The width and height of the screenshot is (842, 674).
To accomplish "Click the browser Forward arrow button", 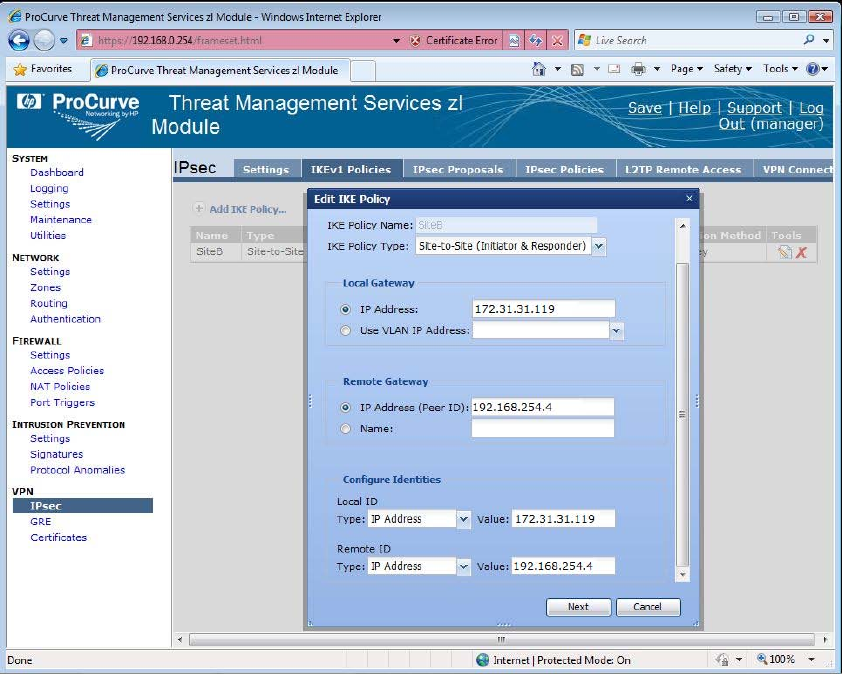I will pyautogui.click(x=44, y=40).
